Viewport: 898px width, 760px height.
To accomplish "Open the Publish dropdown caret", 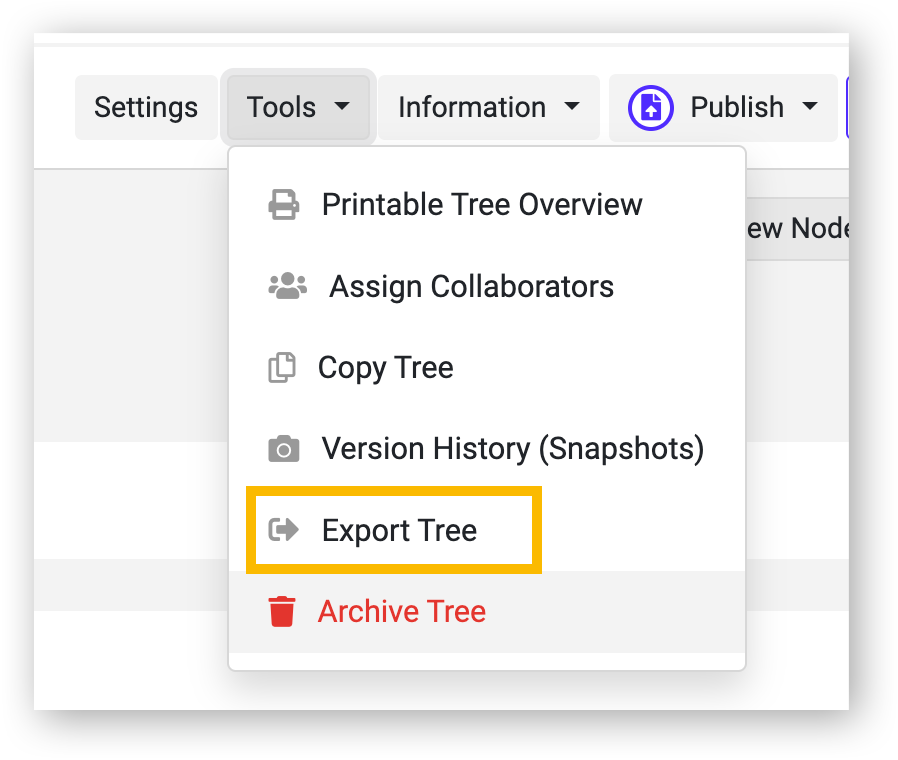I will tap(810, 106).
